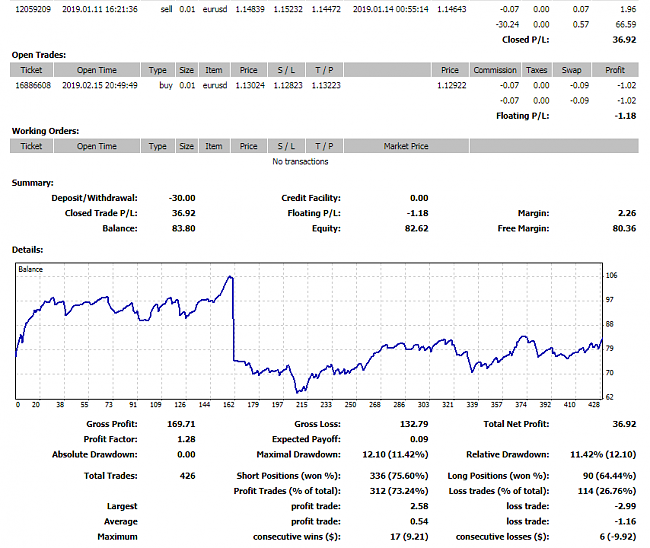This screenshot has height=548, width=650.
Task: Click the Expected Payoff value 0.09
Action: click(419, 439)
